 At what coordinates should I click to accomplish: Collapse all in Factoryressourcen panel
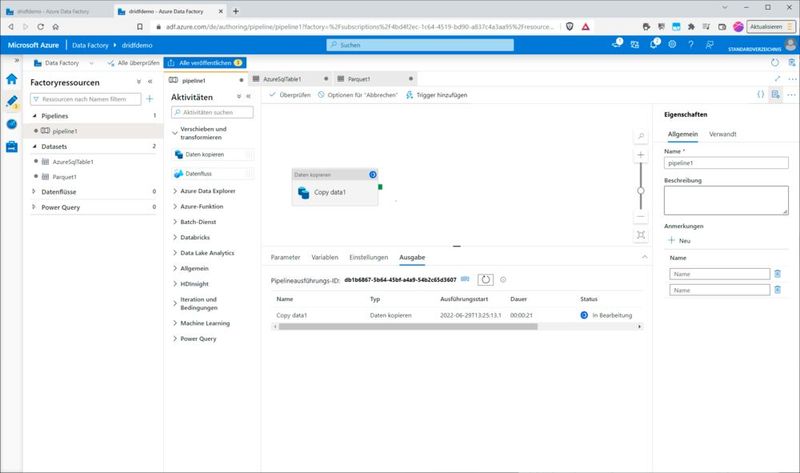tap(139, 82)
